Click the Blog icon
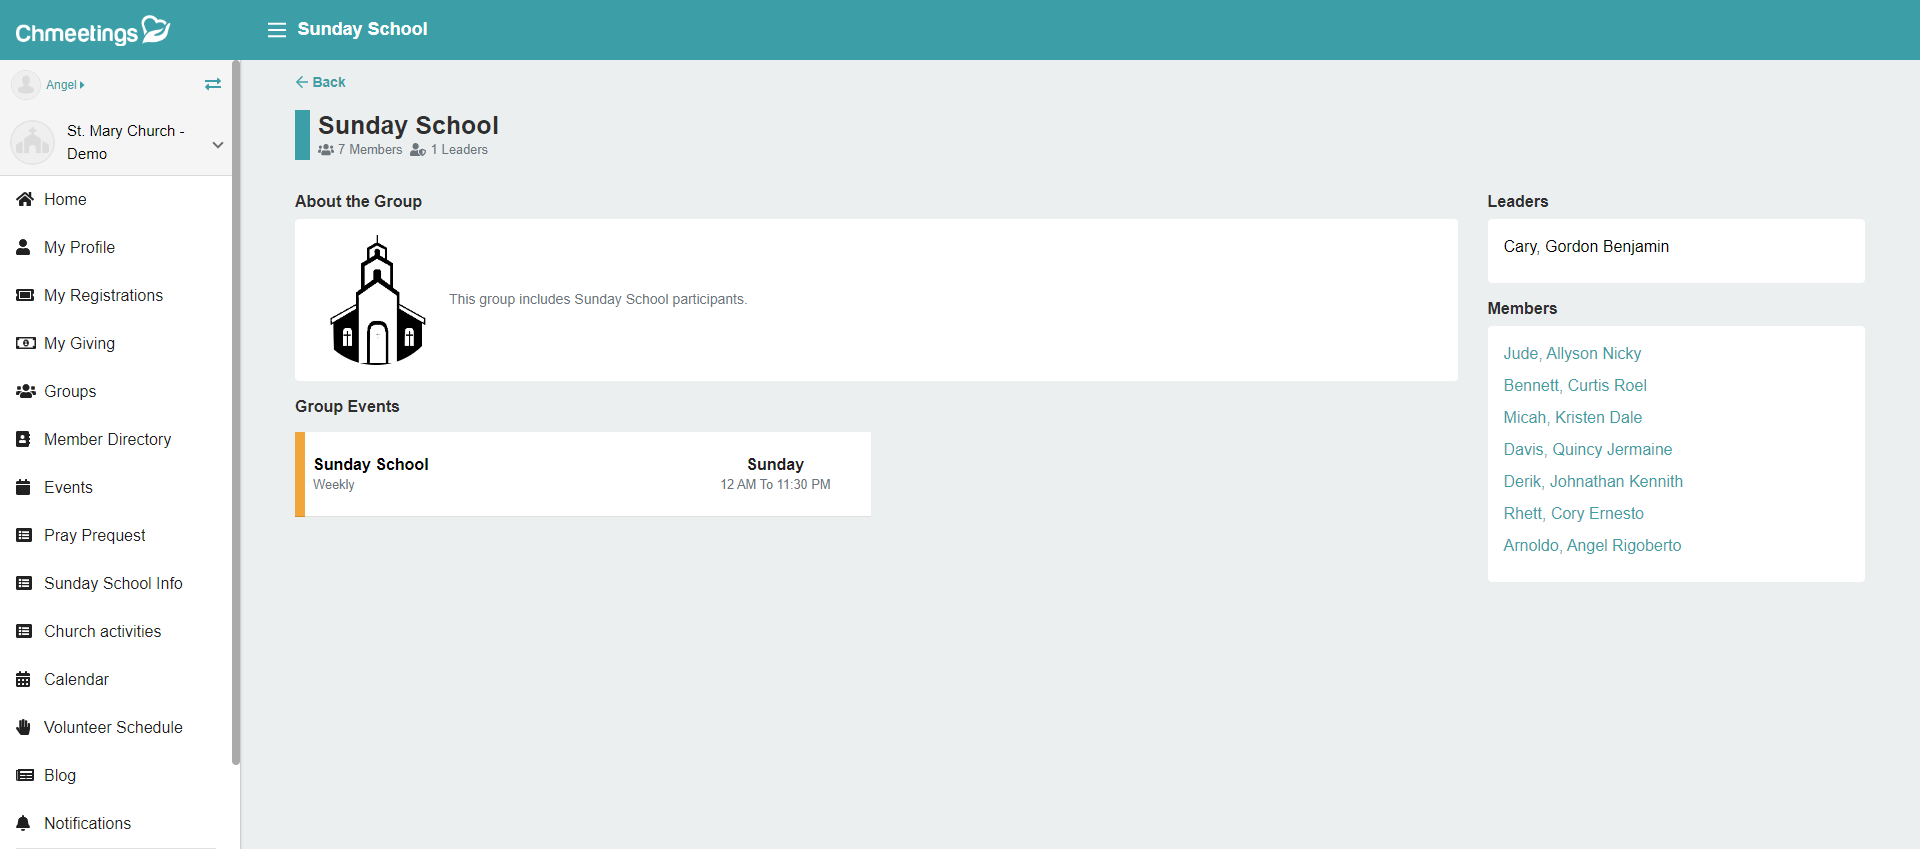Viewport: 1920px width, 849px height. [x=25, y=775]
